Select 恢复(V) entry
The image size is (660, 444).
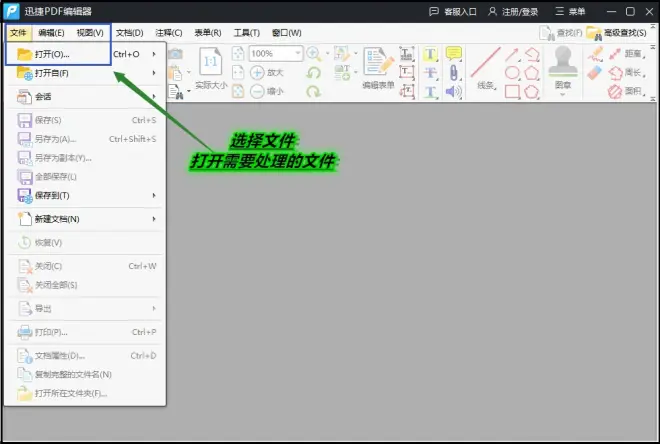point(85,242)
